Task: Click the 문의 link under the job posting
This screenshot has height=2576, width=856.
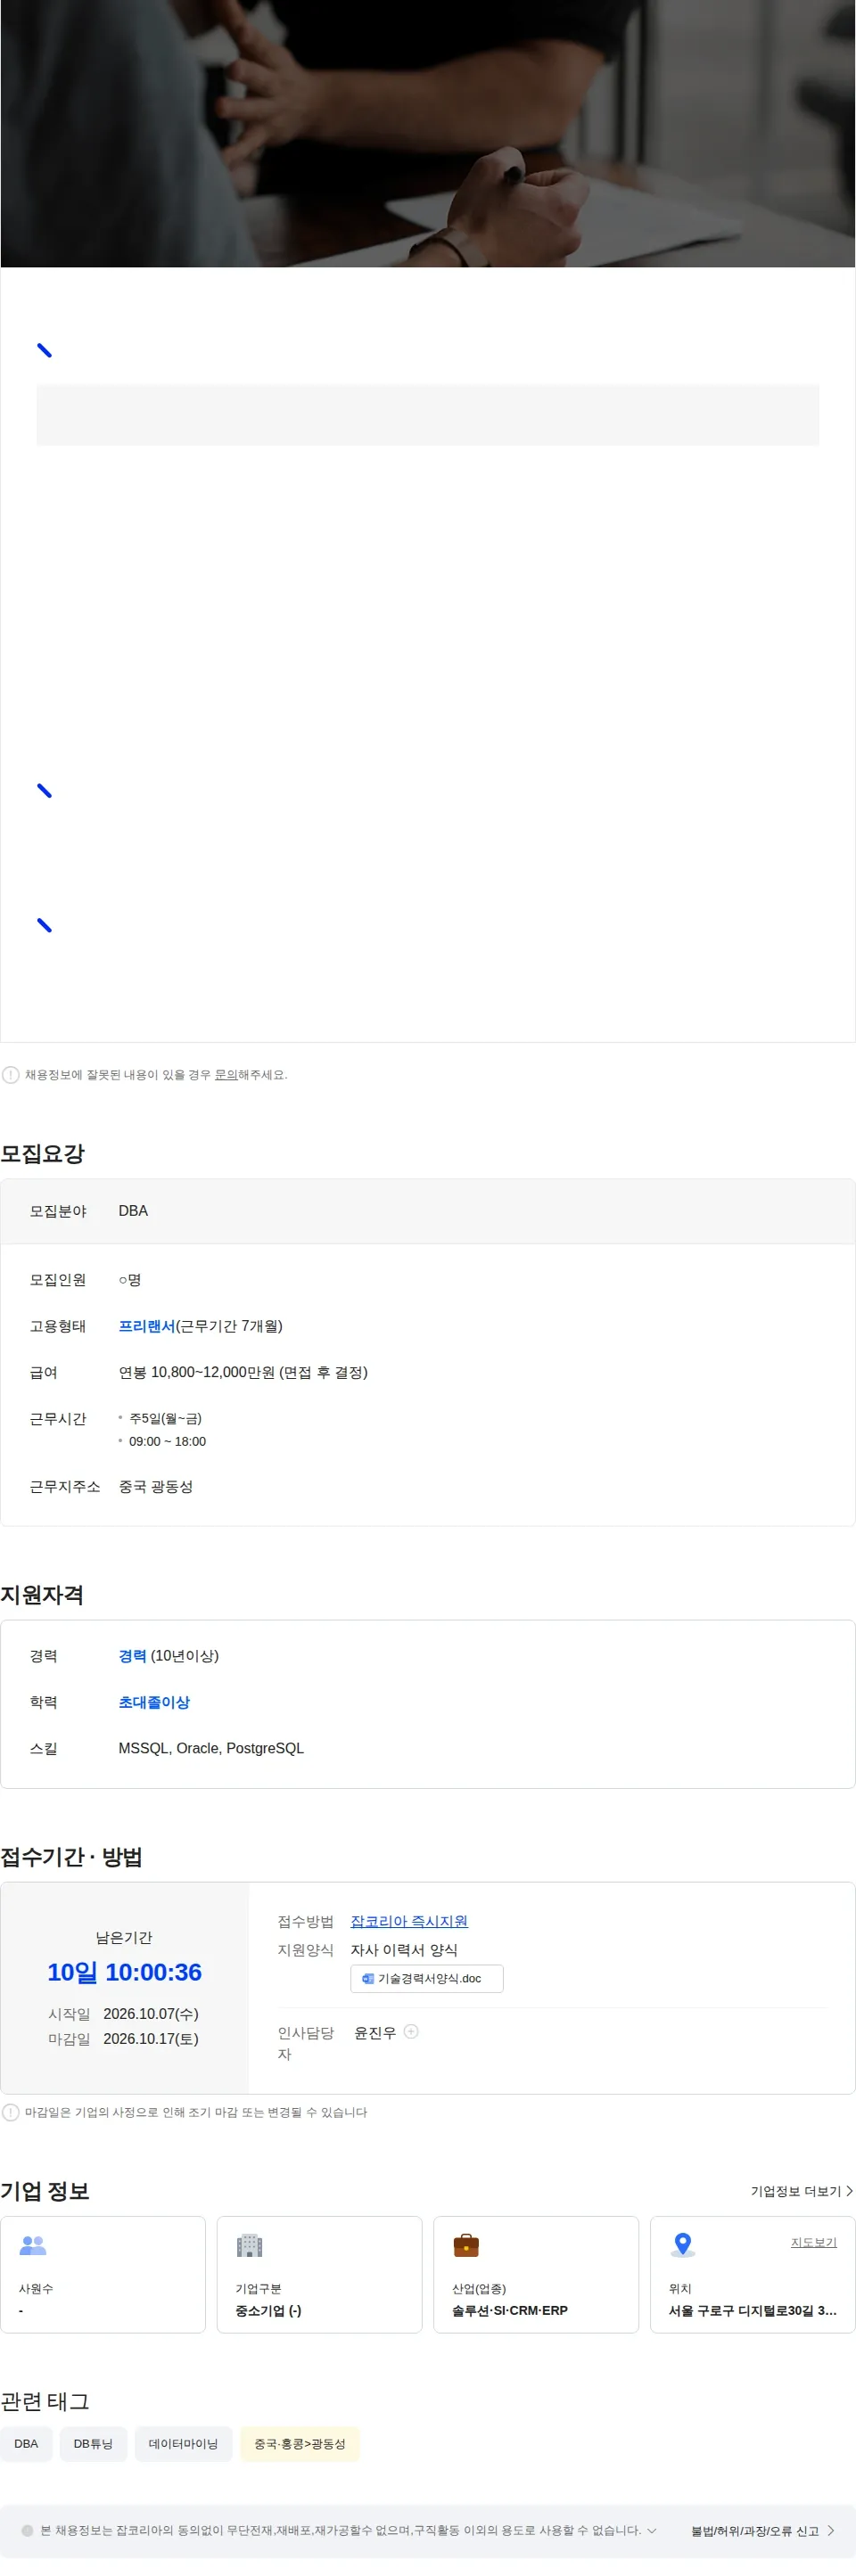Action: click(x=226, y=1075)
